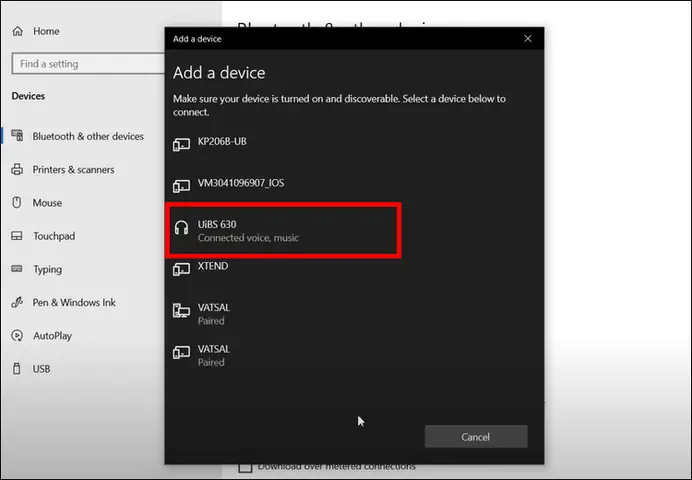Click the USB icon in sidebar
The height and width of the screenshot is (480, 692).
pos(17,368)
